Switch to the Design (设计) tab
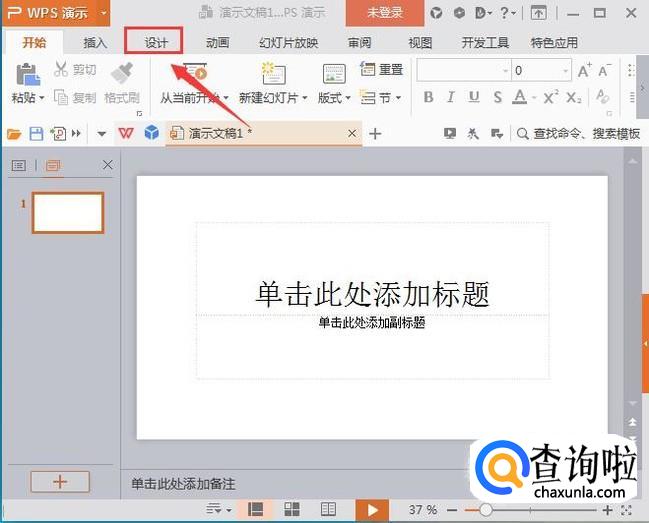This screenshot has height=523, width=649. point(154,41)
